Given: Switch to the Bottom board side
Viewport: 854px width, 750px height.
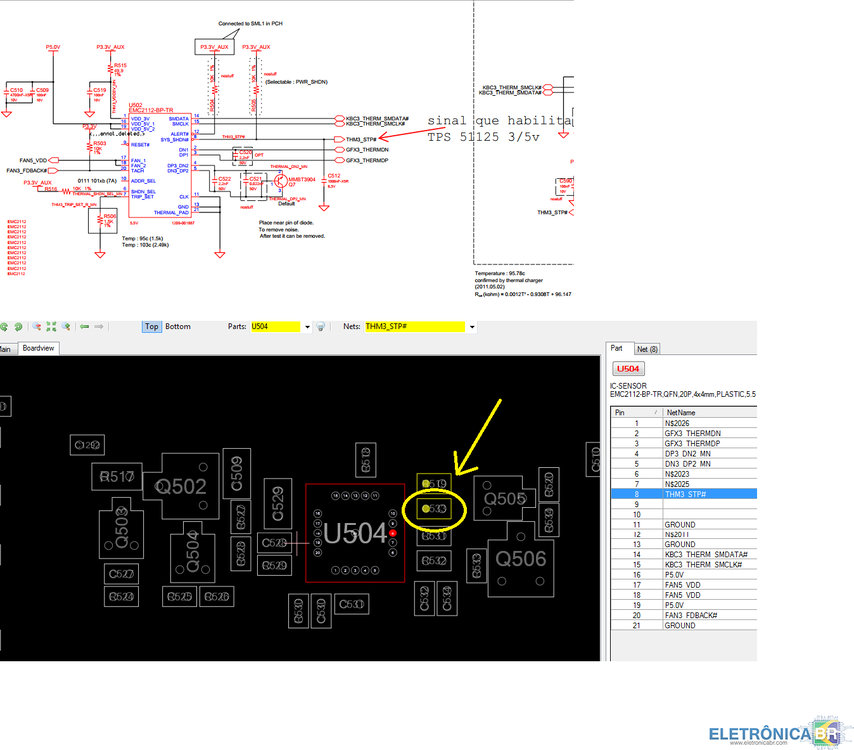Looking at the screenshot, I should tap(178, 326).
